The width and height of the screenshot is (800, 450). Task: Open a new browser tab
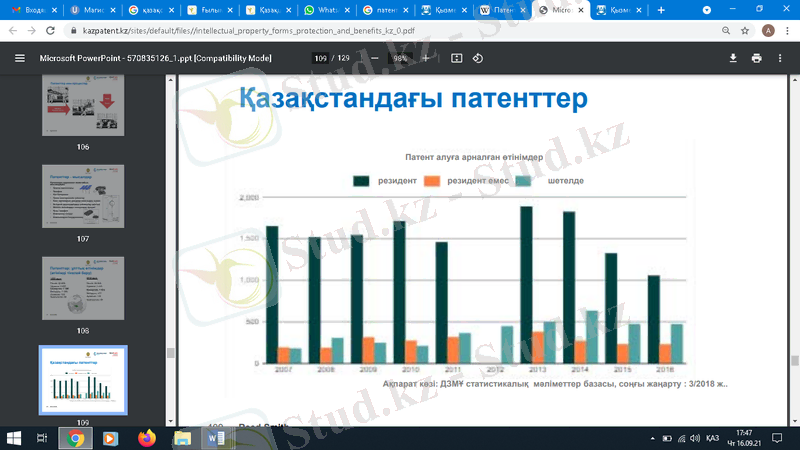(660, 10)
